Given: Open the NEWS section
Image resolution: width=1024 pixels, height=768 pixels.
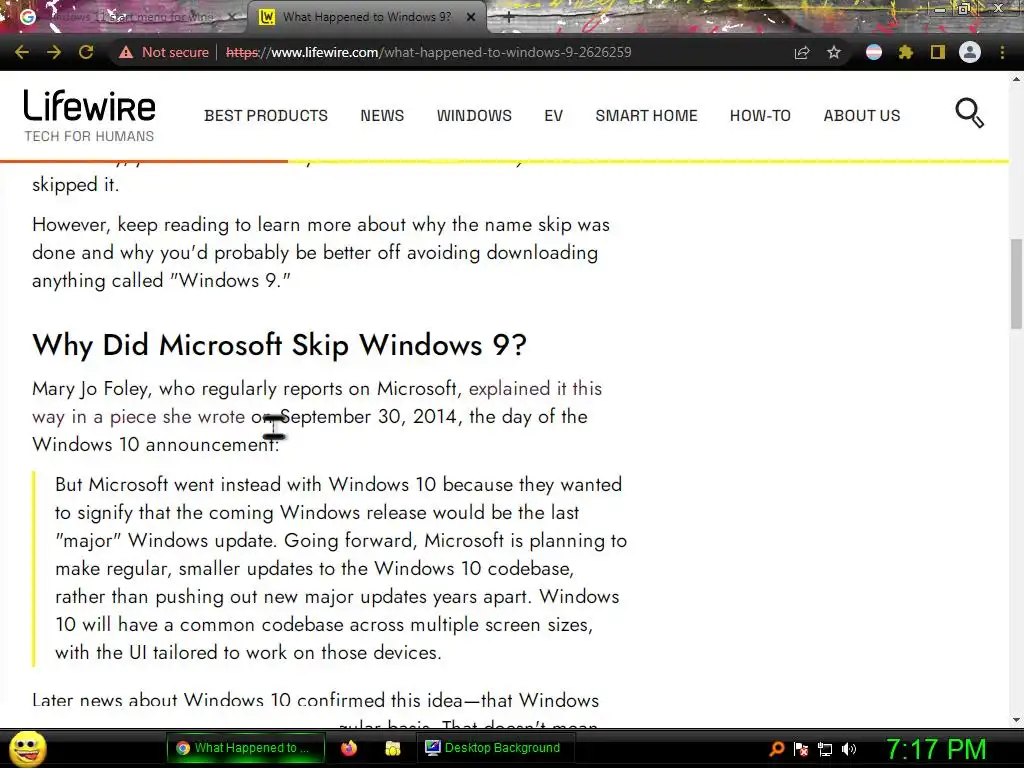Looking at the screenshot, I should (x=382, y=116).
